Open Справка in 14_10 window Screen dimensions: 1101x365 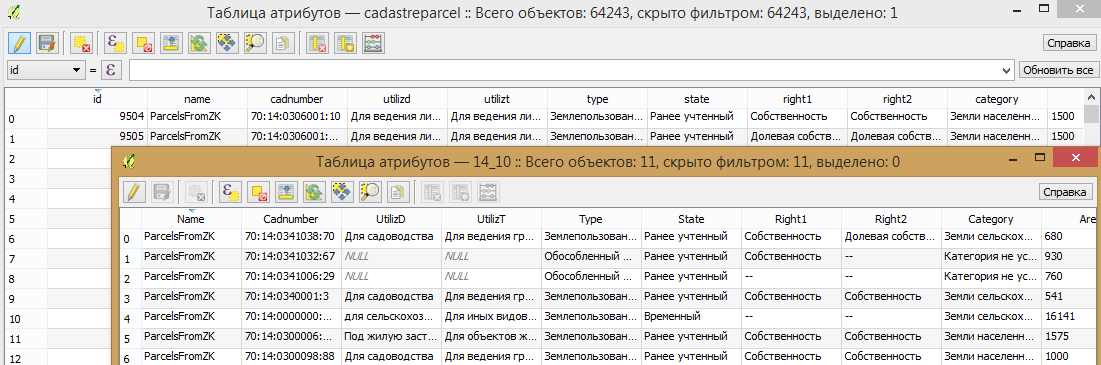tap(1065, 192)
